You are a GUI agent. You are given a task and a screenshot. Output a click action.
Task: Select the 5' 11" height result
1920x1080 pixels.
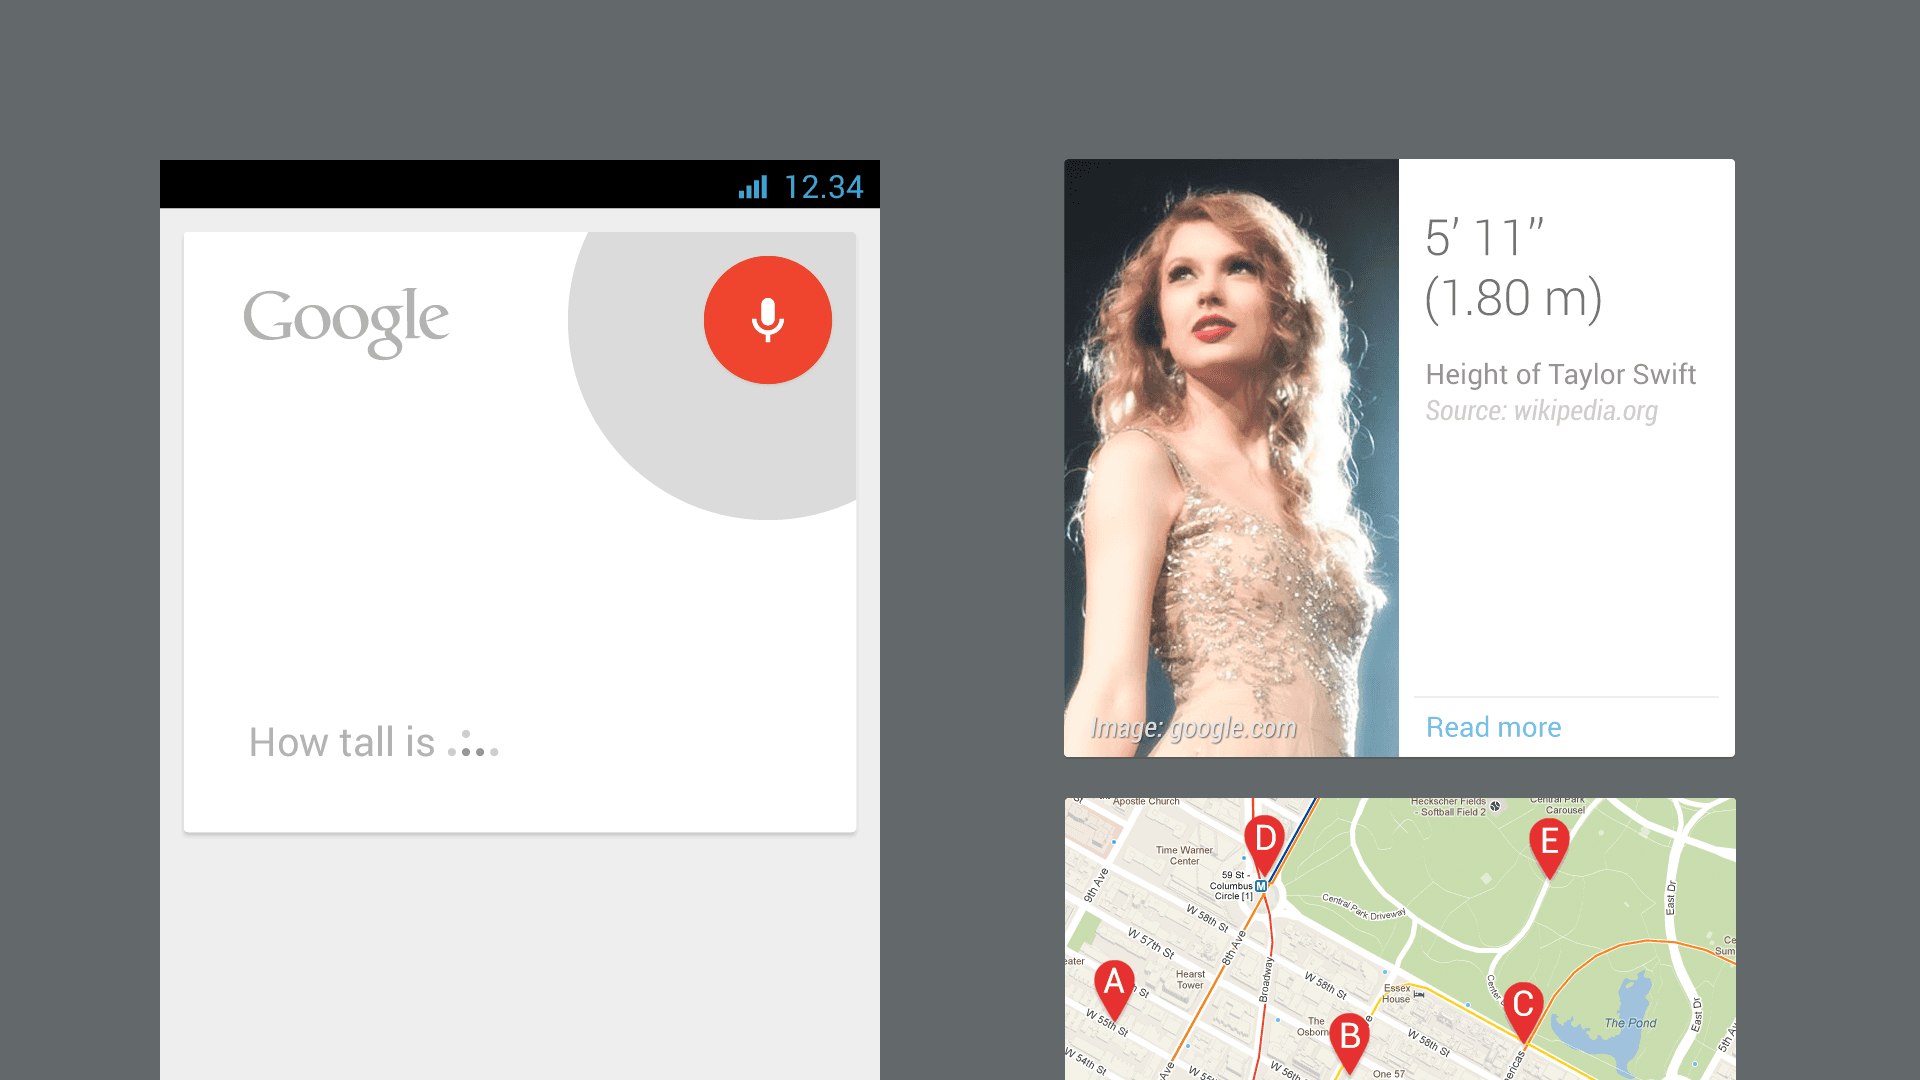point(1484,238)
